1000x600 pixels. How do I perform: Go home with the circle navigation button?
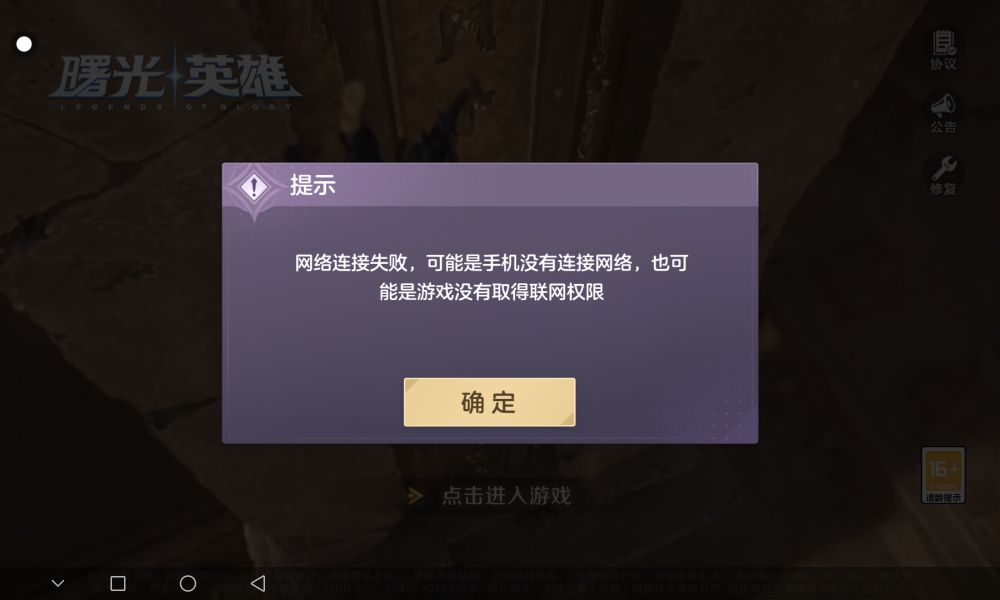[x=188, y=583]
